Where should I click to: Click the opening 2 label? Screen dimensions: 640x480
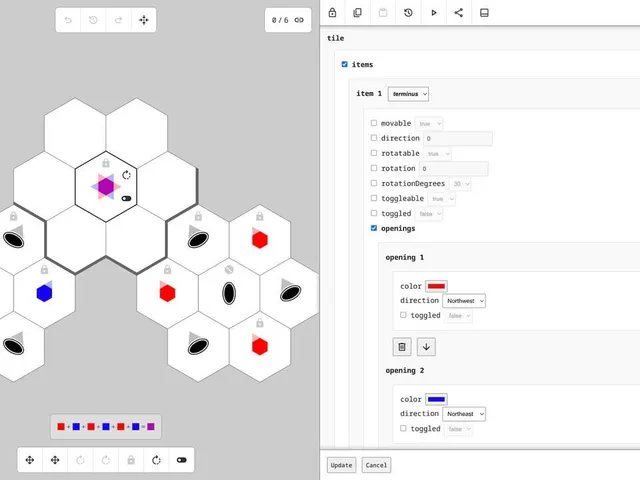click(x=404, y=370)
